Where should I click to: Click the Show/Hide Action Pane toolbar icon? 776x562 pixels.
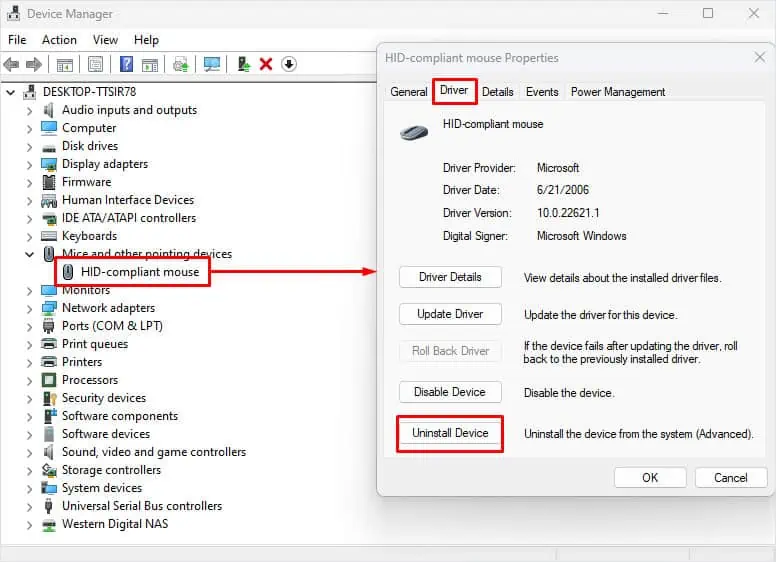coord(149,64)
